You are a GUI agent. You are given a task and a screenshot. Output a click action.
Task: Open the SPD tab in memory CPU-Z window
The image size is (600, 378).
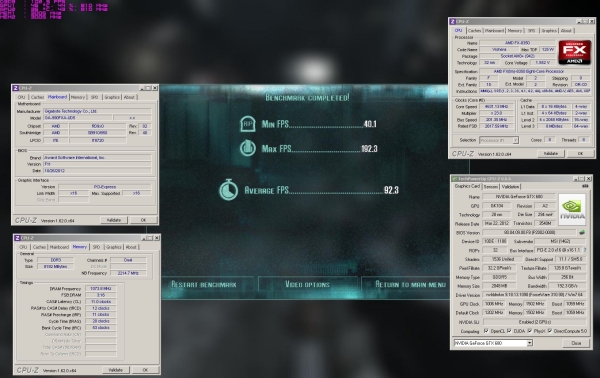[x=96, y=247]
